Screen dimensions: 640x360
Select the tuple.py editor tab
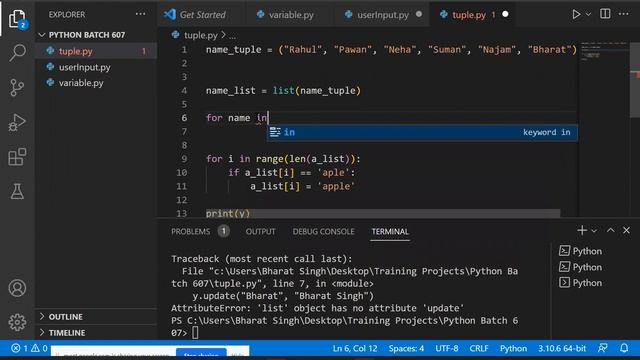tap(469, 15)
